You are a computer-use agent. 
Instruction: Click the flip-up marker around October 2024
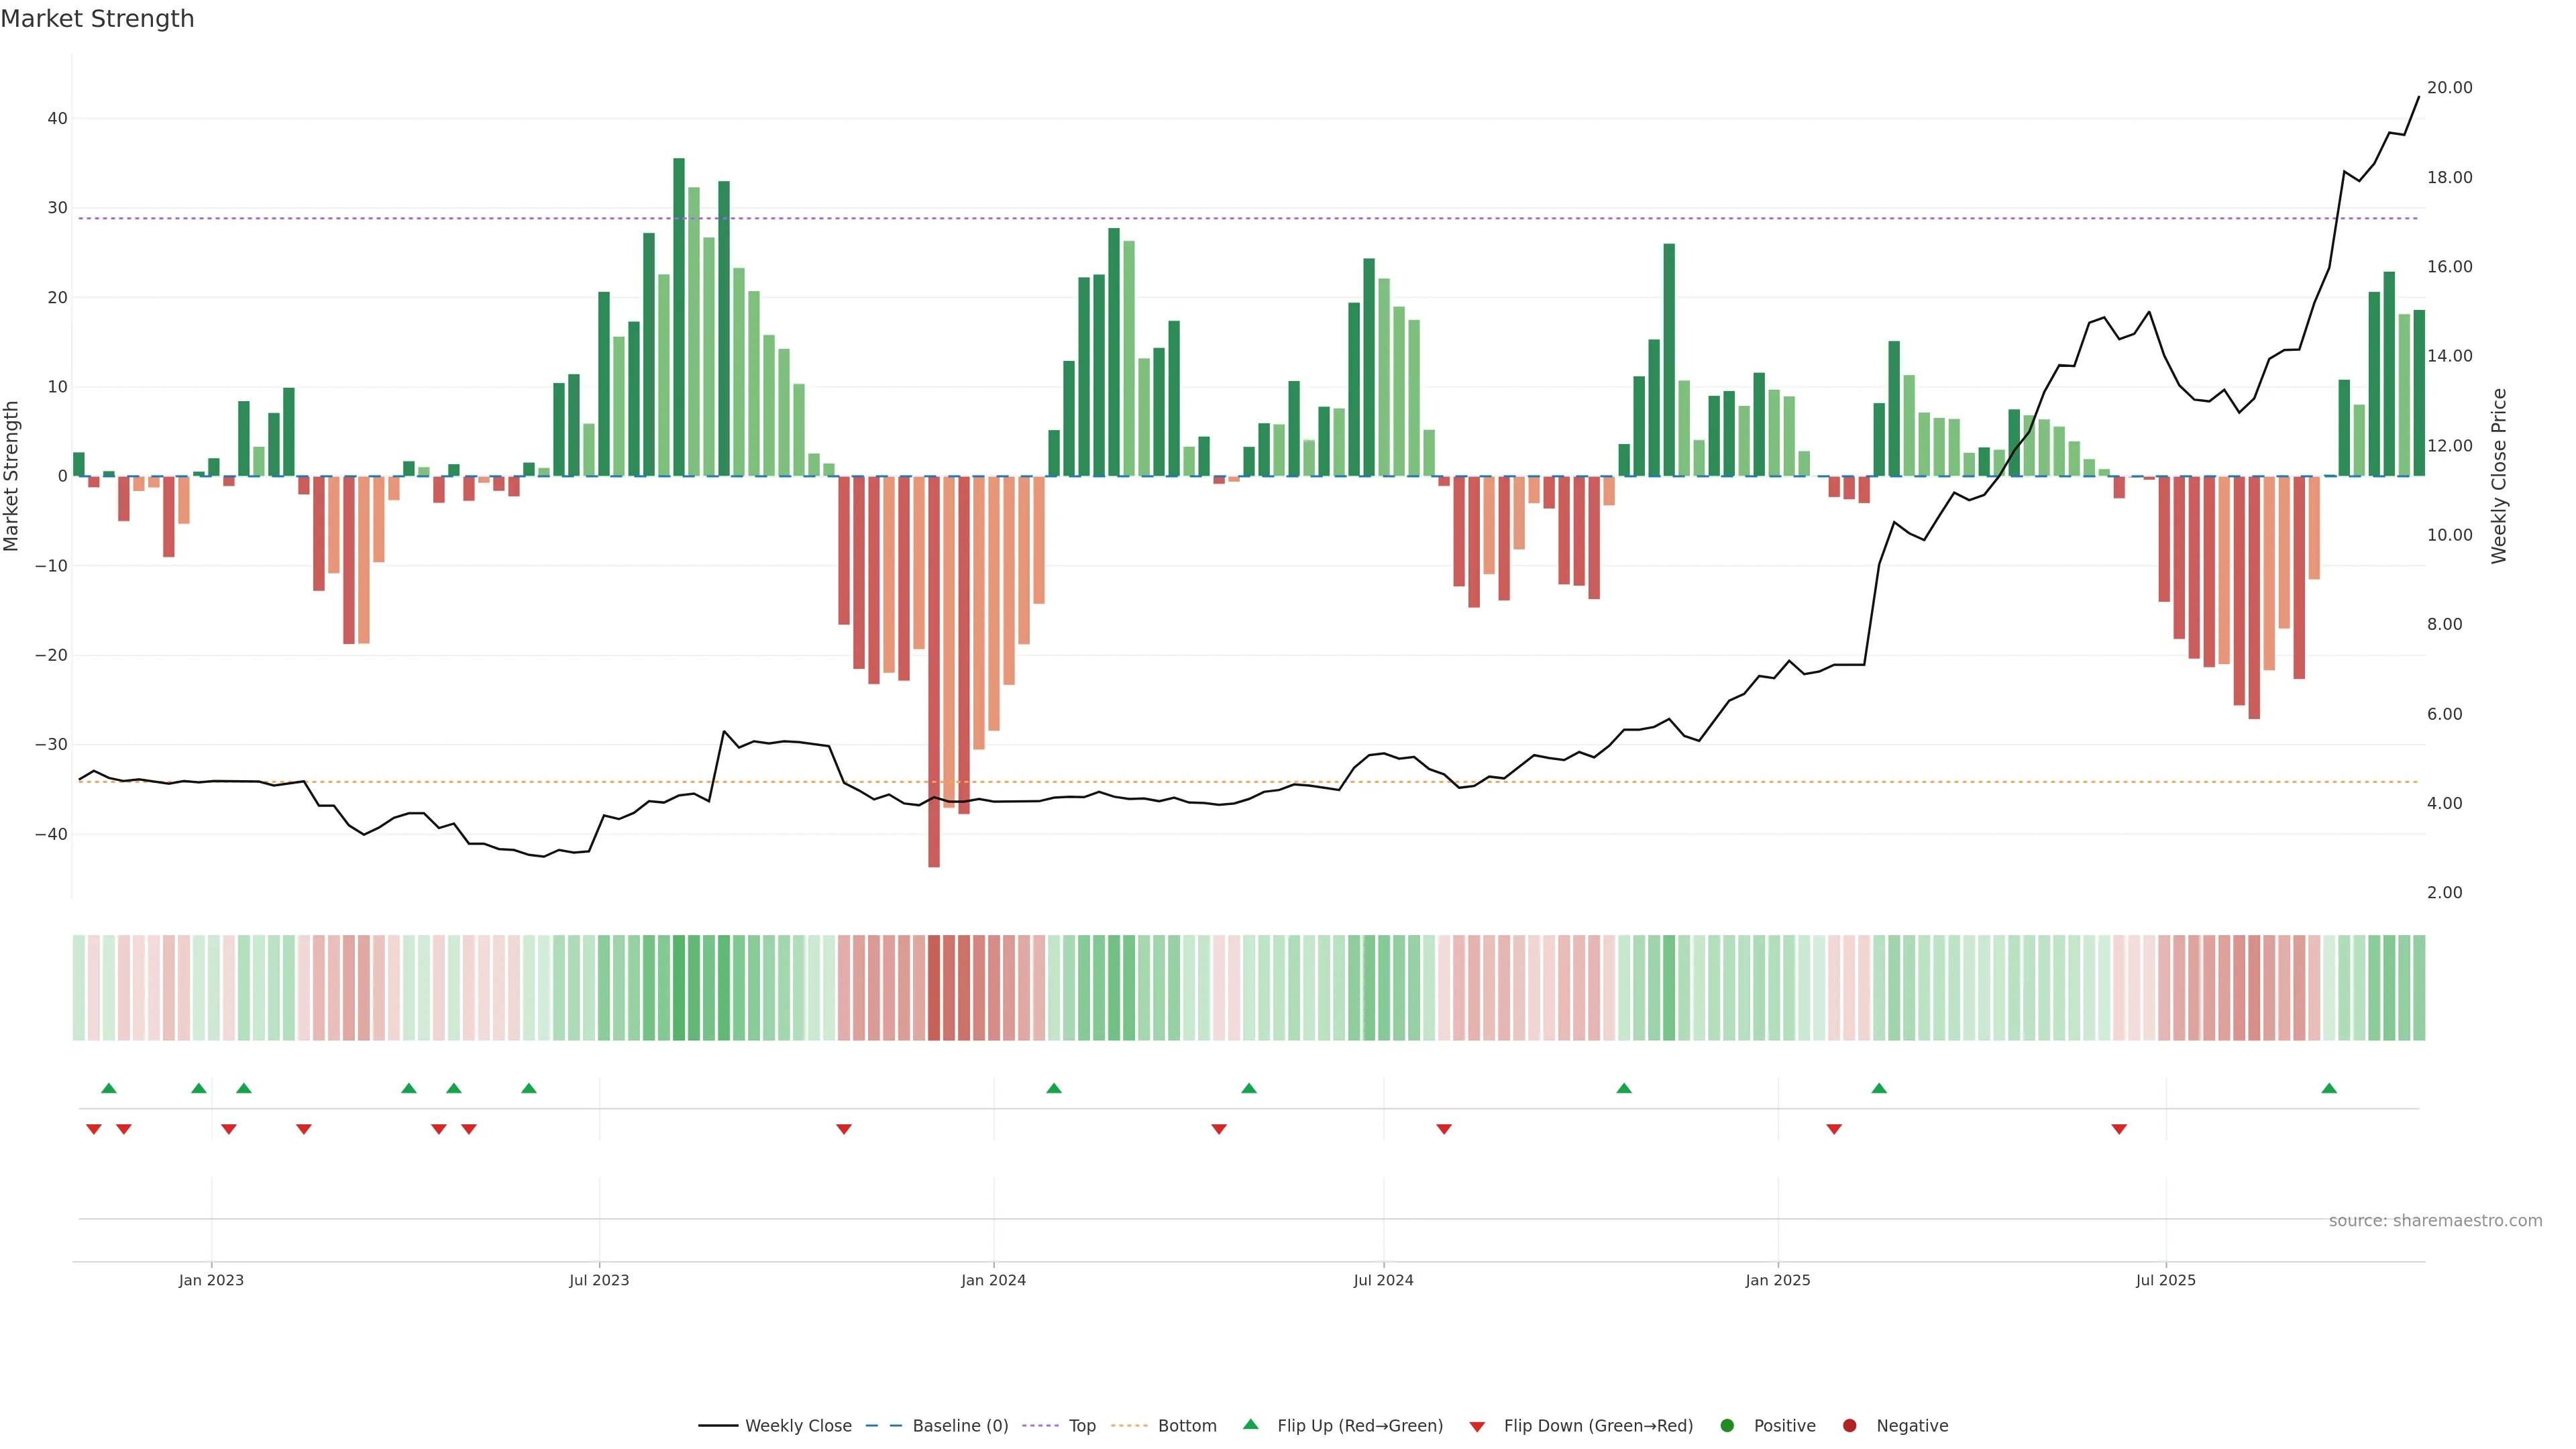tap(1624, 1088)
